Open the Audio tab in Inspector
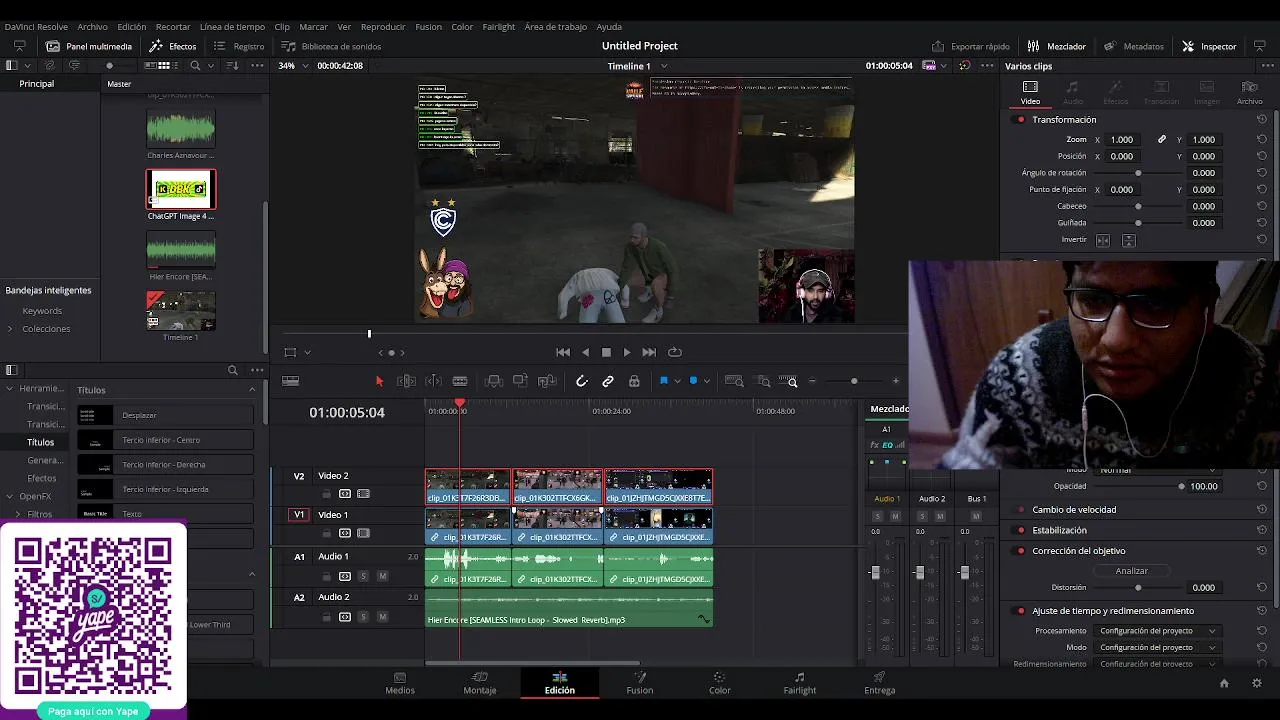The height and width of the screenshot is (720, 1280). (x=1073, y=93)
